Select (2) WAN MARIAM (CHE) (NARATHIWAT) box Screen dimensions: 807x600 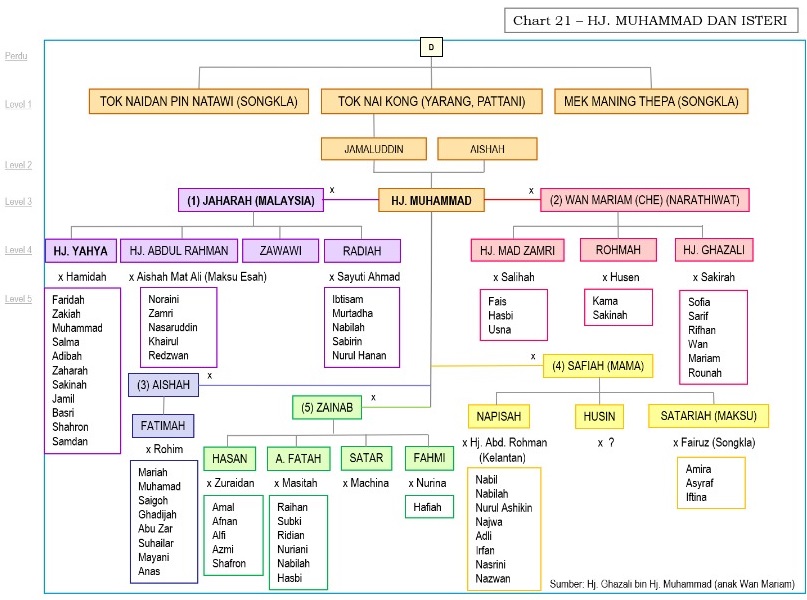645,200
